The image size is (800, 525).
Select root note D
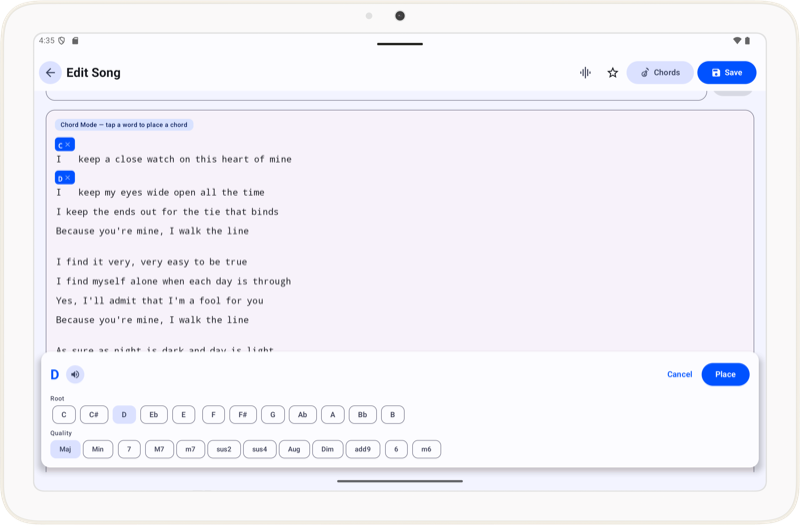pyautogui.click(x=124, y=415)
